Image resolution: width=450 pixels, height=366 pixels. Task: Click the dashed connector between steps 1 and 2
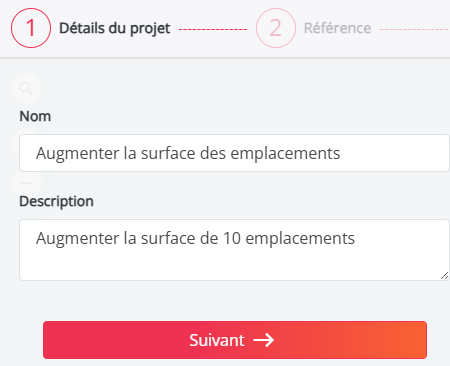pos(213,29)
